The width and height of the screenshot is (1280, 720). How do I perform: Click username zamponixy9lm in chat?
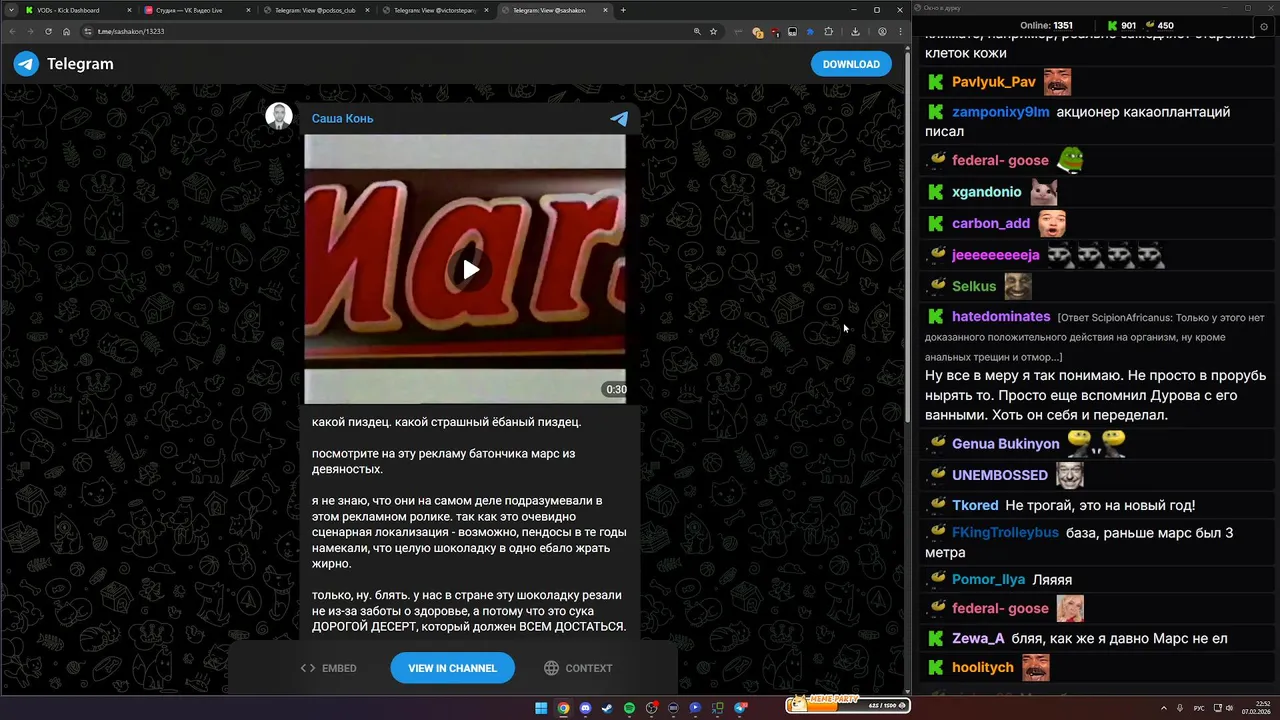click(1000, 112)
